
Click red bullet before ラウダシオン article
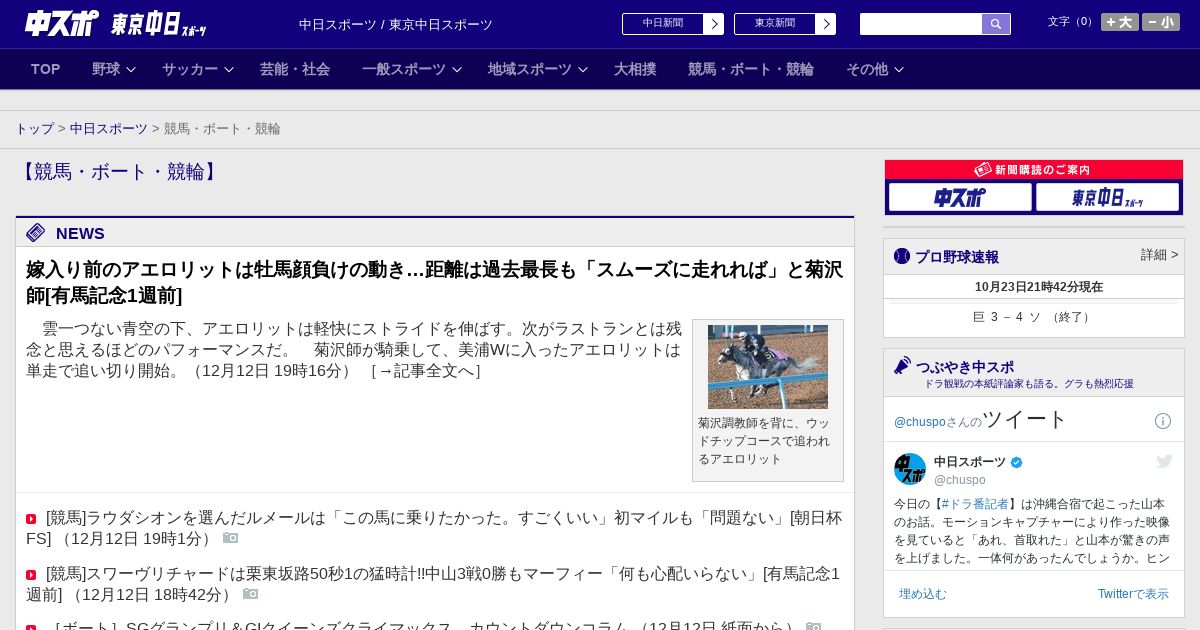pyautogui.click(x=31, y=519)
